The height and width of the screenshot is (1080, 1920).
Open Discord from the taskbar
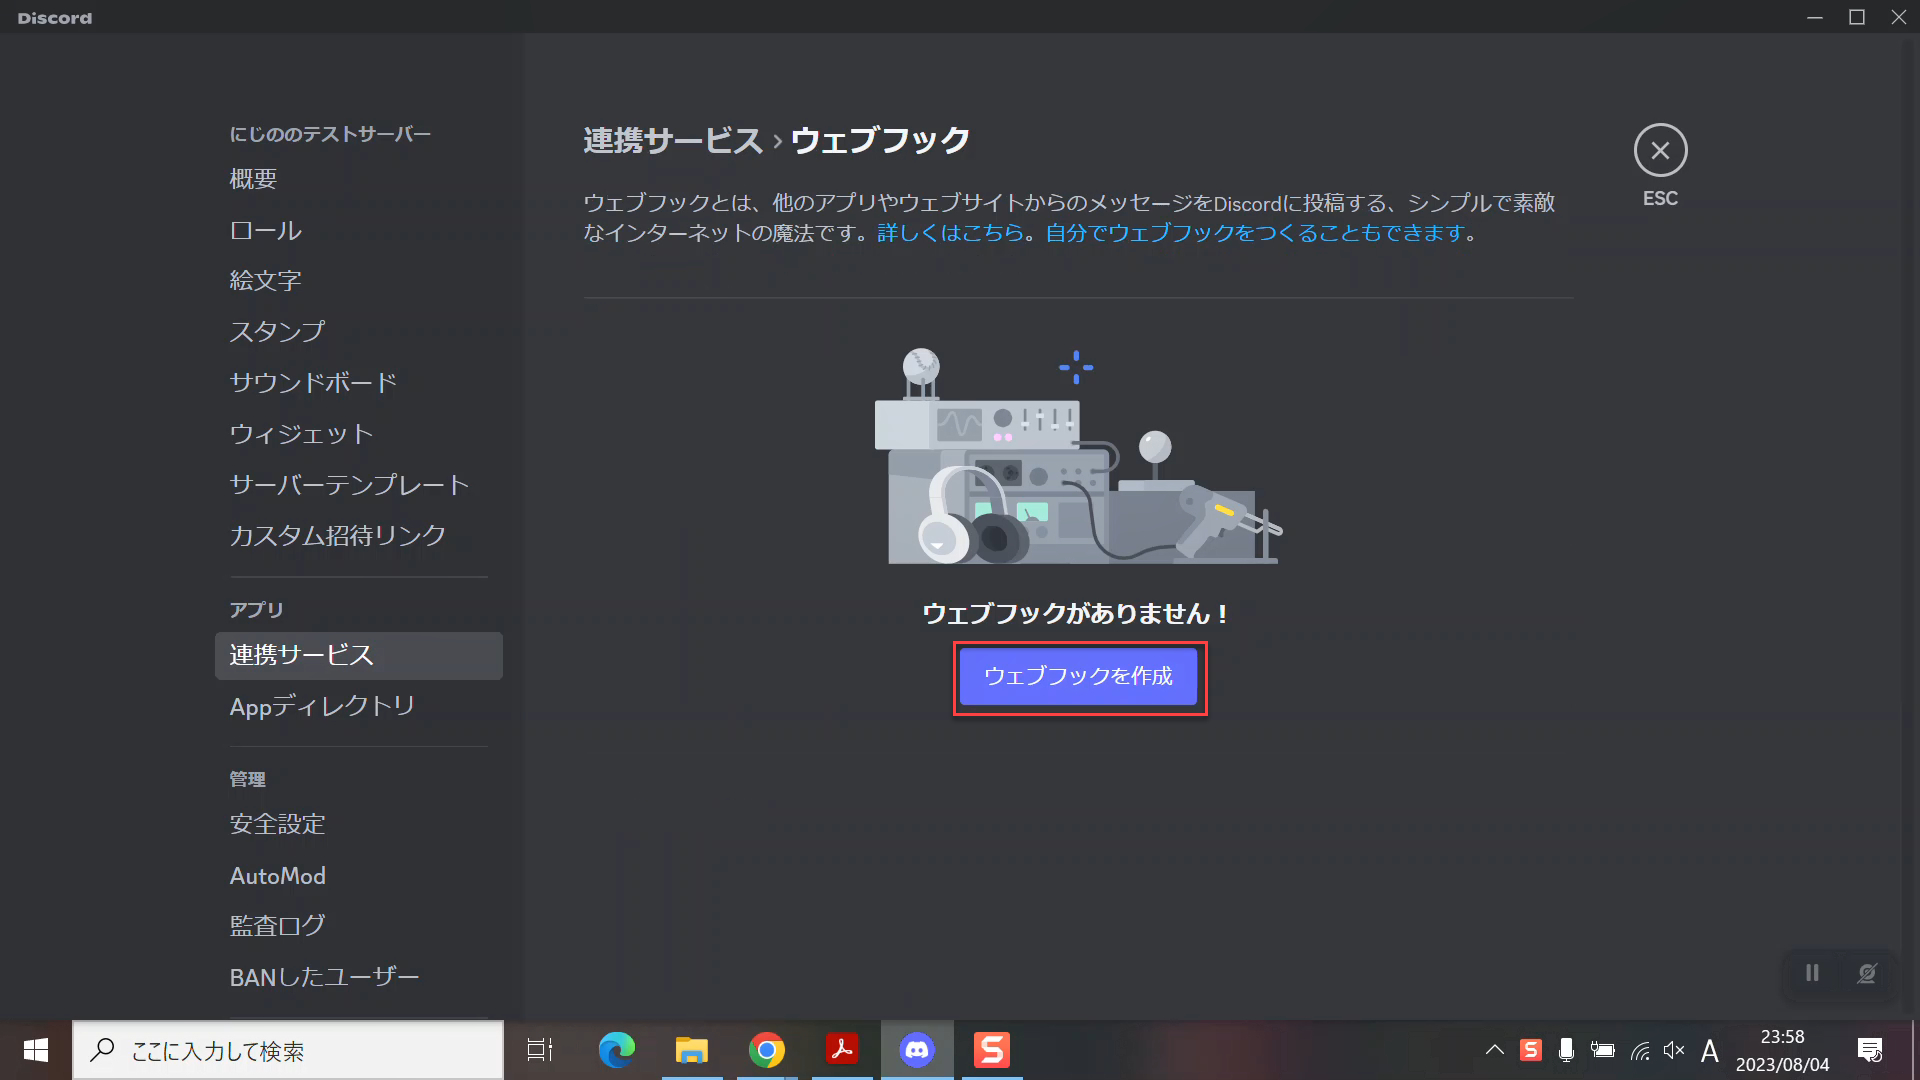point(916,1050)
